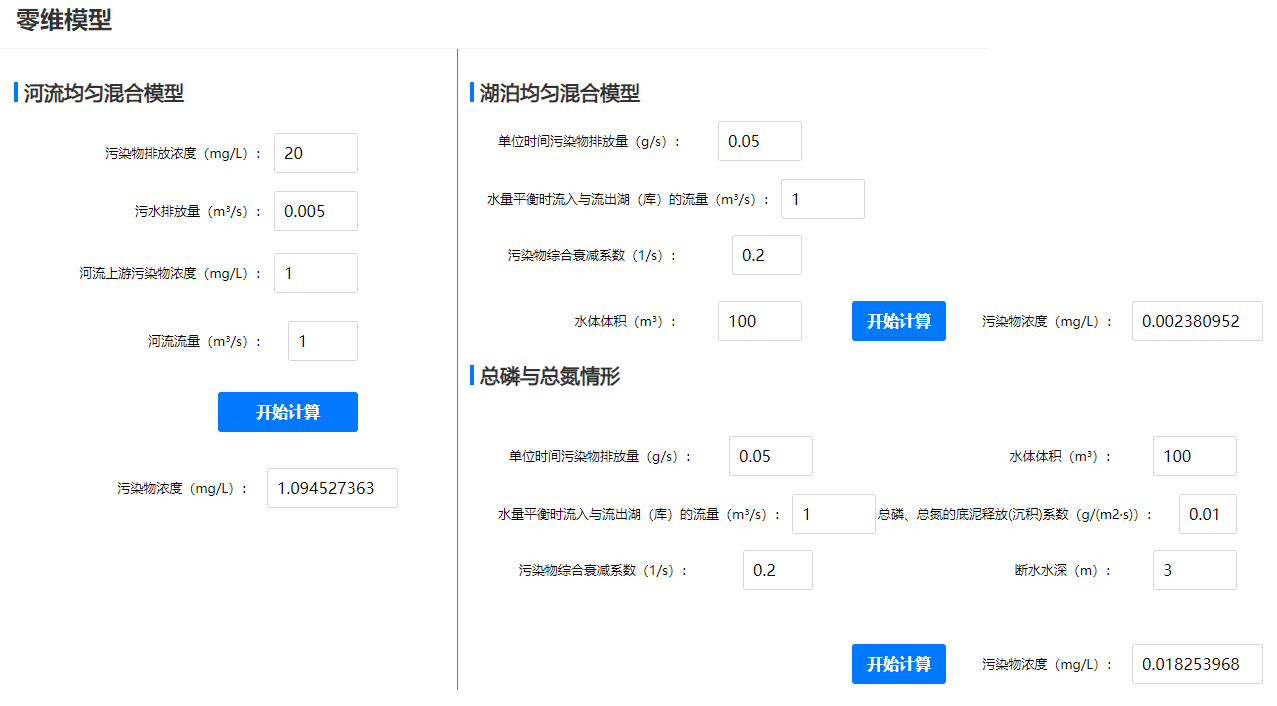Start calculation for 湖泊均匀混合模型
Screen dimensions: 1277x706
(x=898, y=321)
